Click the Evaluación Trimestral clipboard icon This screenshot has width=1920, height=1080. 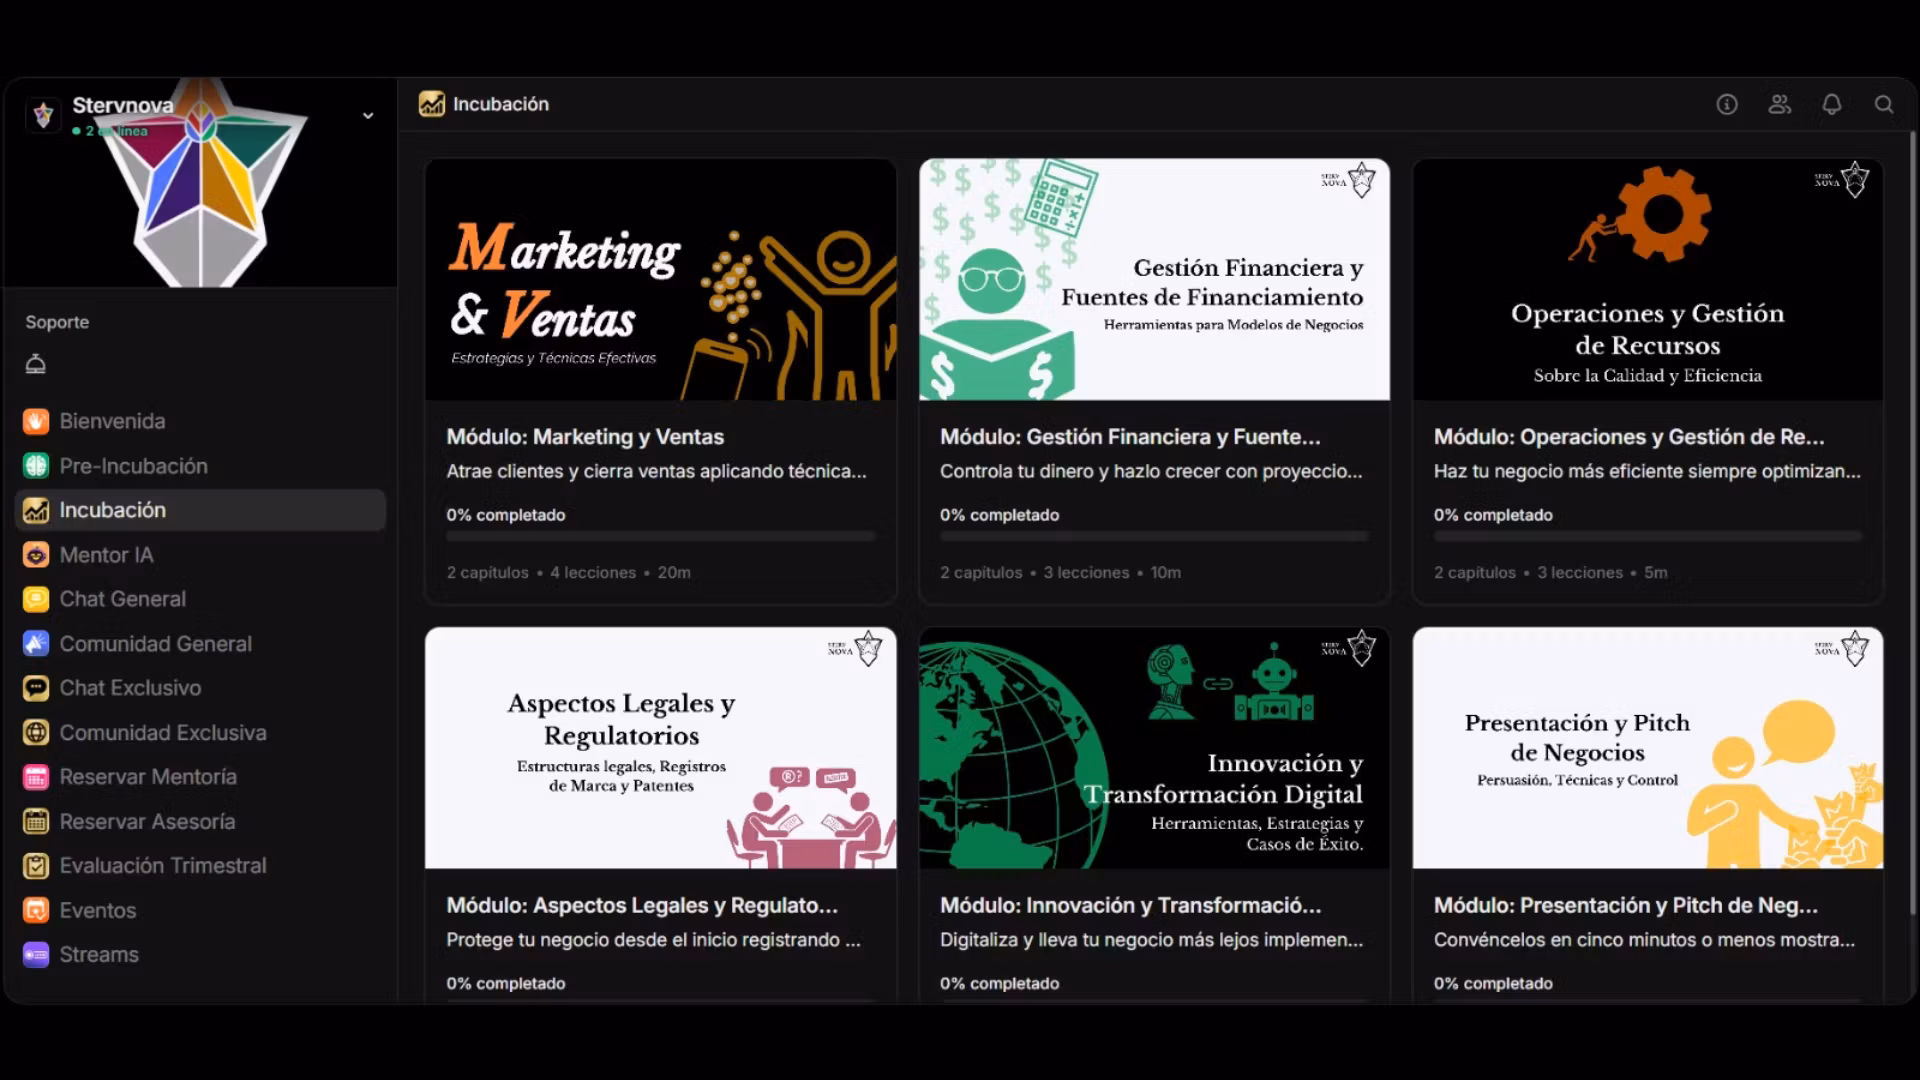[x=36, y=866]
